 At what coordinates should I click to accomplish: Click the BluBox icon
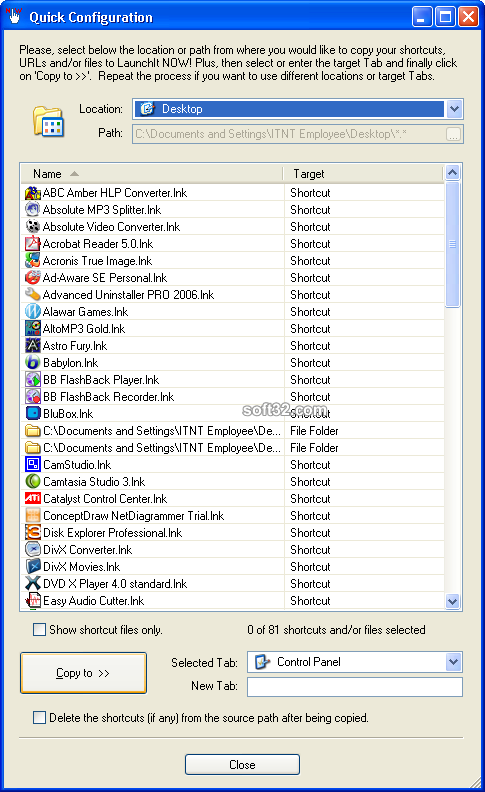pyautogui.click(x=33, y=414)
